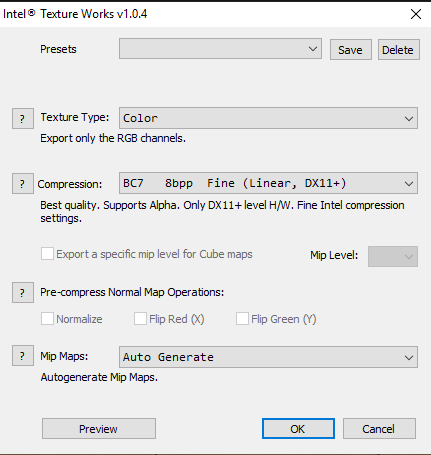Viewport: 431px width, 455px height.
Task: Confirm settings with the OK button
Action: click(x=298, y=429)
